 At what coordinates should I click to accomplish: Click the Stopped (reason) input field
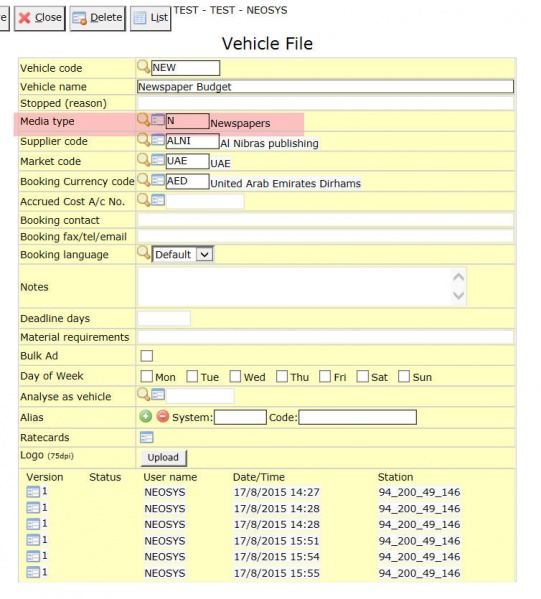(326, 103)
